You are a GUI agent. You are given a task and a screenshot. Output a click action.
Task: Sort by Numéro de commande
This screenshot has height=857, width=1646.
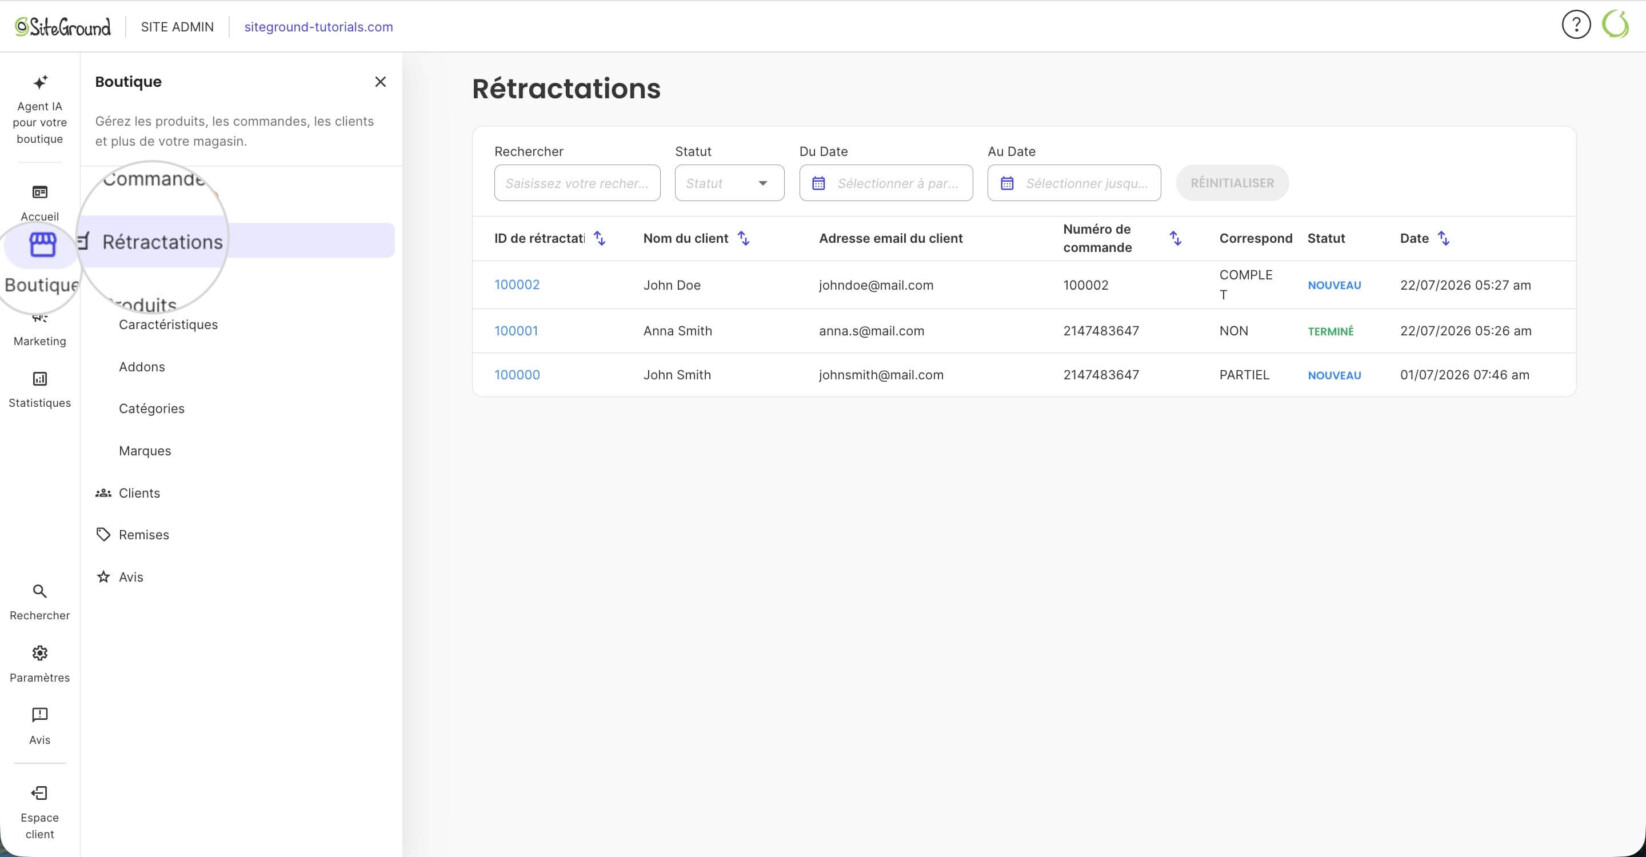1175,238
